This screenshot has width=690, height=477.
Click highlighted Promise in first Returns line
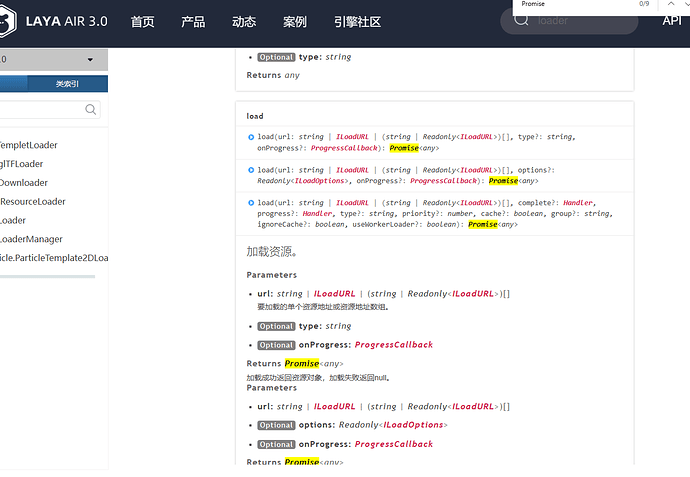point(301,363)
